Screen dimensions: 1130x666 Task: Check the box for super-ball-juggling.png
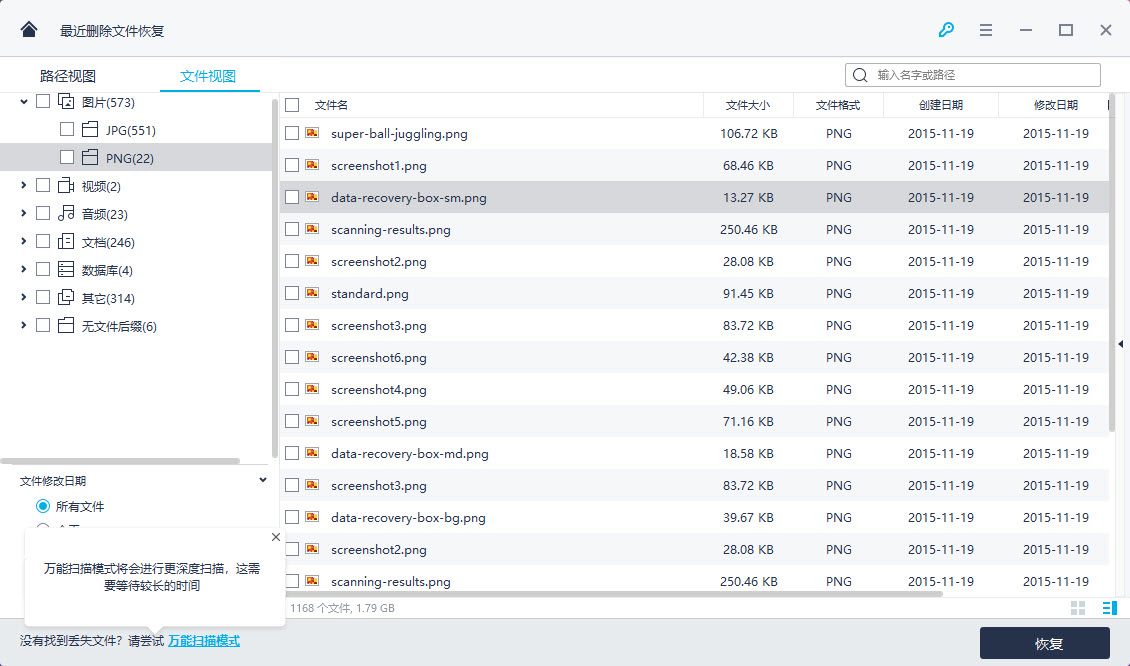click(292, 133)
